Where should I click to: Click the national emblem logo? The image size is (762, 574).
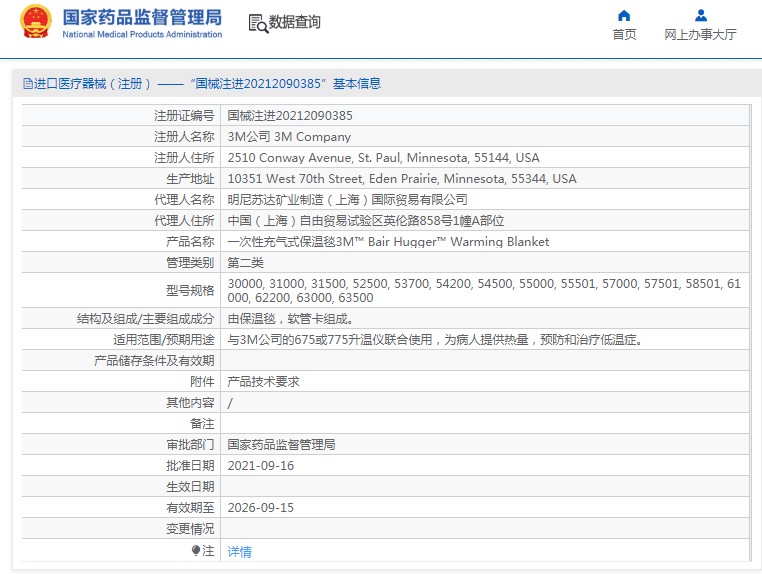coord(35,21)
